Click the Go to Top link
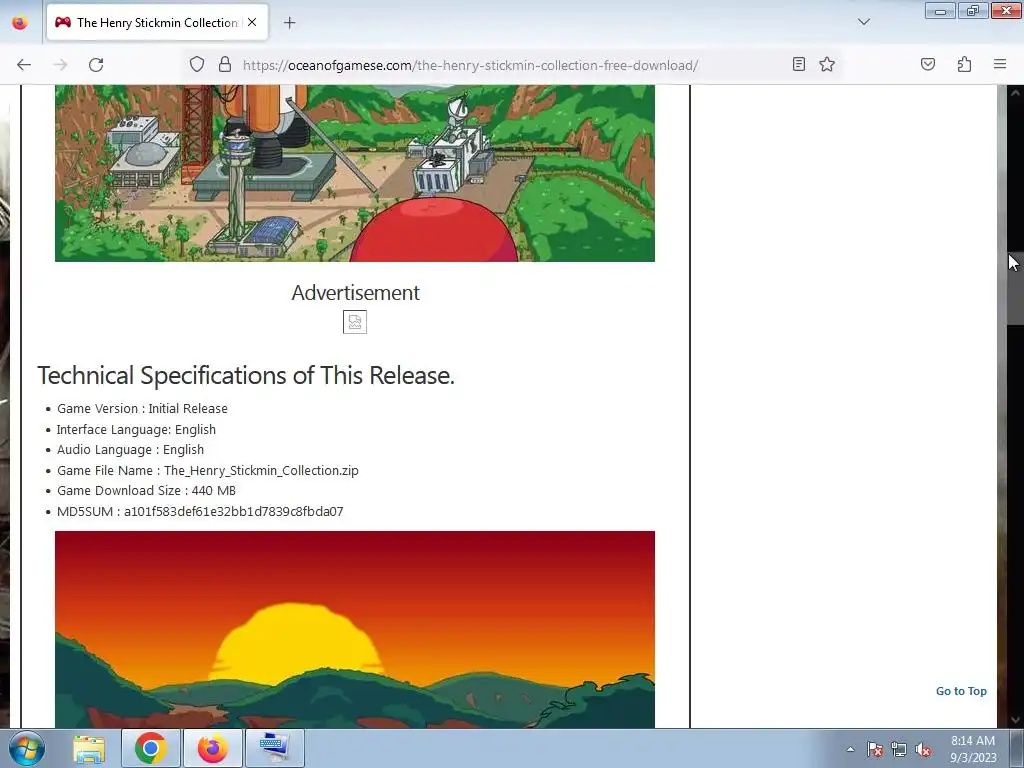The image size is (1024, 768). (x=961, y=691)
